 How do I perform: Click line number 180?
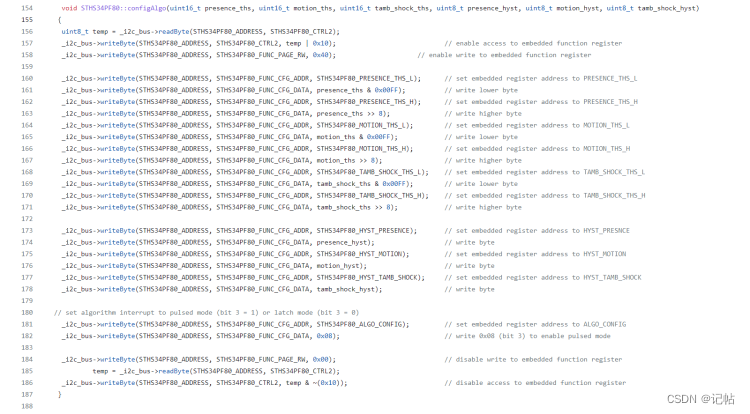tap(27, 313)
